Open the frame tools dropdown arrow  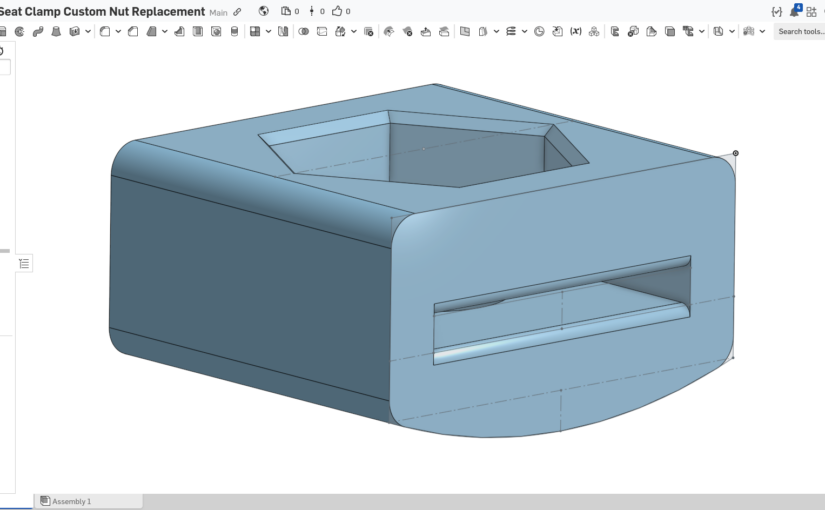click(732, 32)
